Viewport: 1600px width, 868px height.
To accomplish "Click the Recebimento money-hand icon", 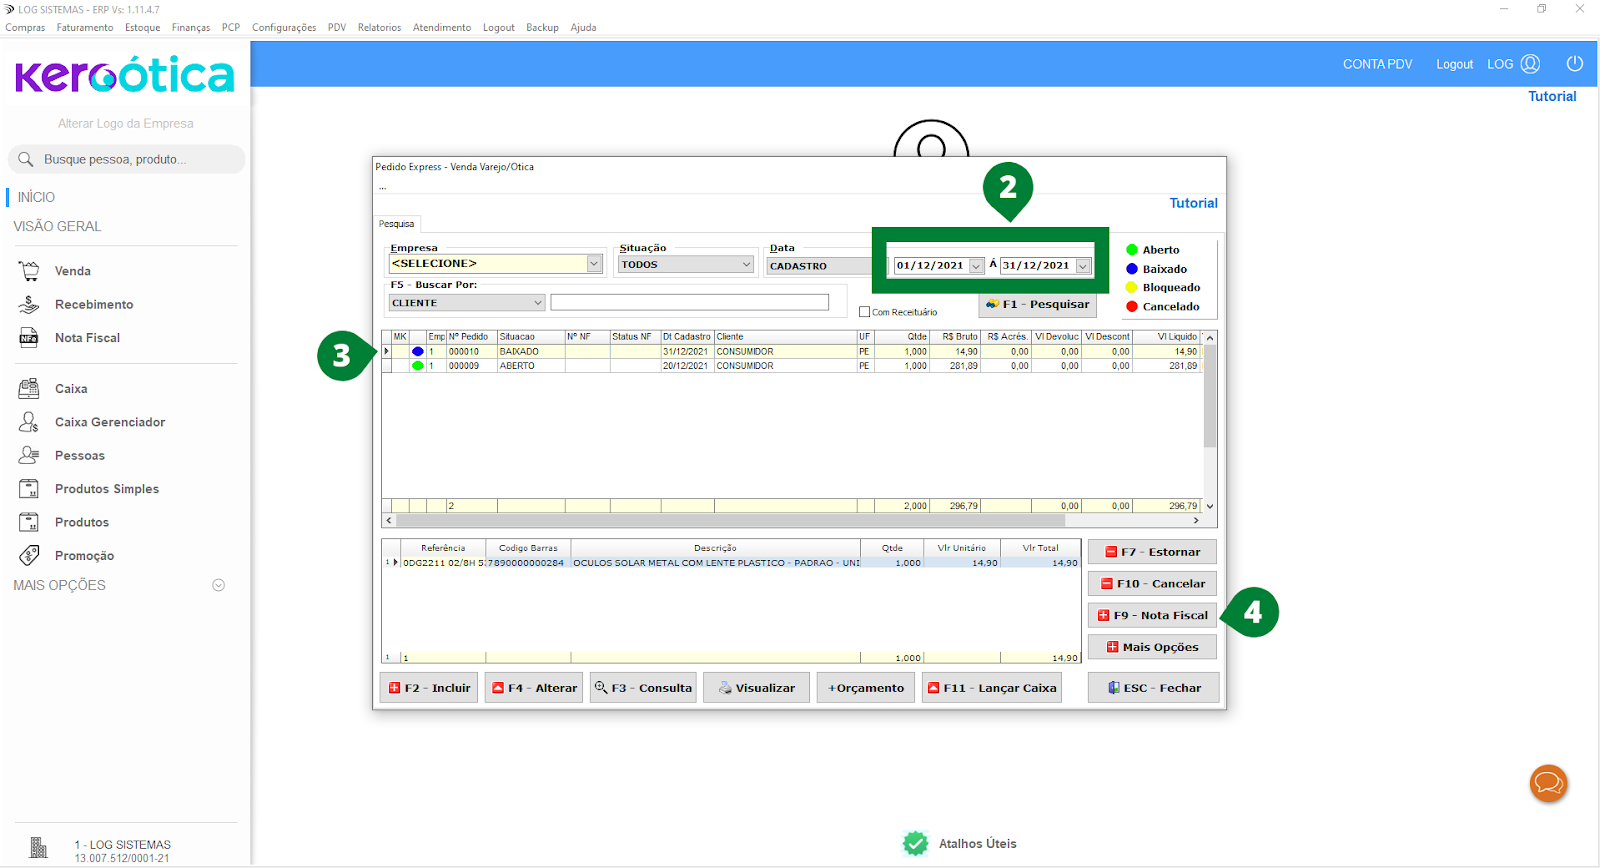I will [29, 304].
